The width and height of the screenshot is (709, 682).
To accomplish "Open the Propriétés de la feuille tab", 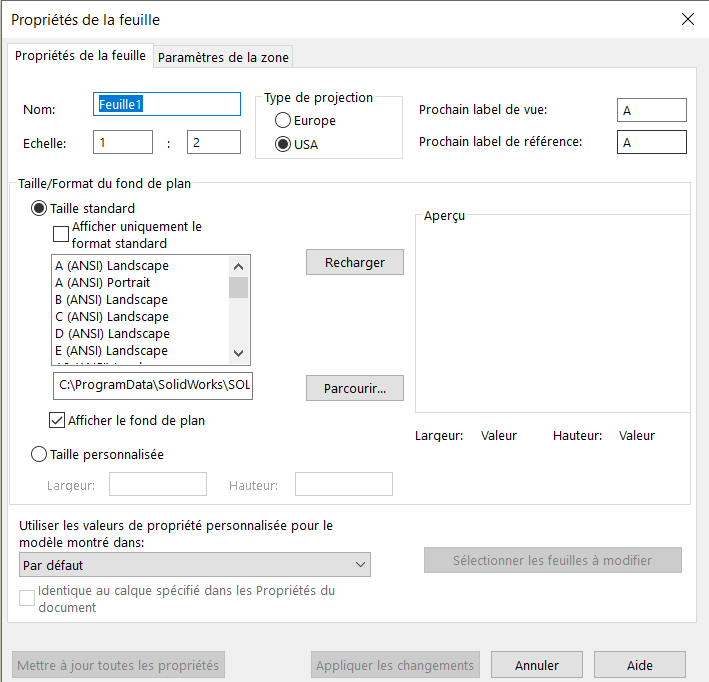I will click(x=80, y=56).
